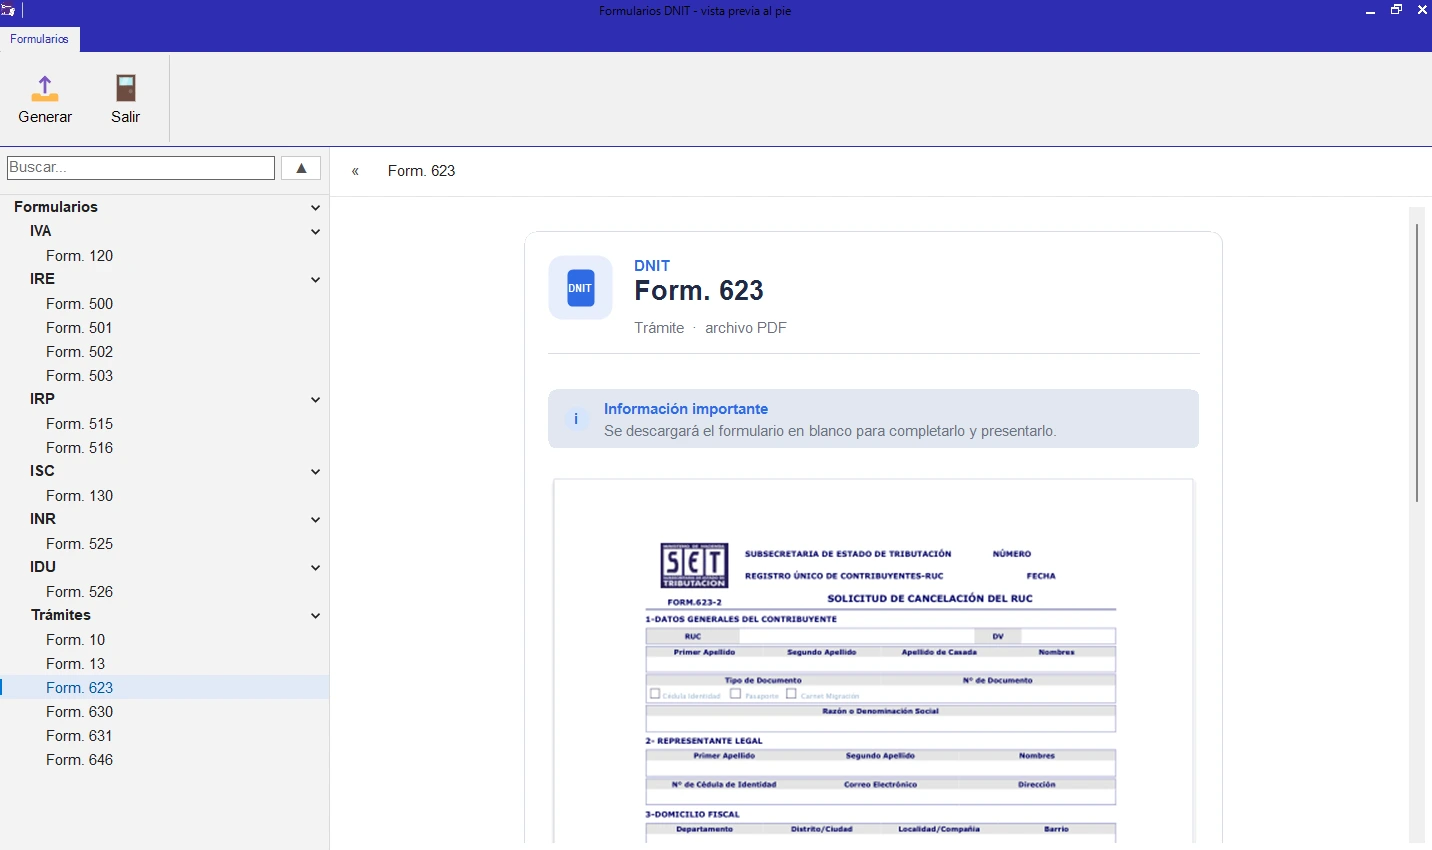Select Form. 526 in the tree
Screen dimensions: 1432x850
coord(80,592)
